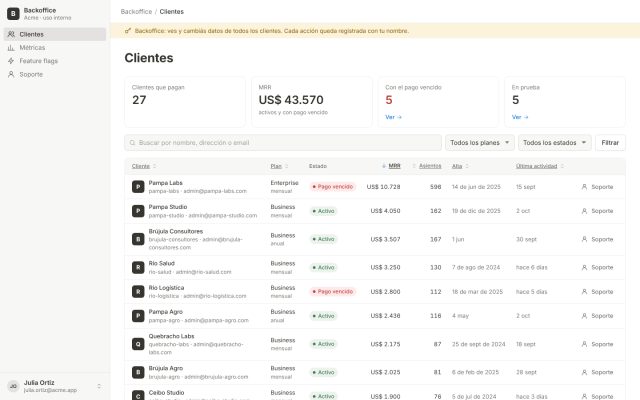Click Pampa Labs avatar icon
The width and height of the screenshot is (640, 400).
[x=138, y=187]
